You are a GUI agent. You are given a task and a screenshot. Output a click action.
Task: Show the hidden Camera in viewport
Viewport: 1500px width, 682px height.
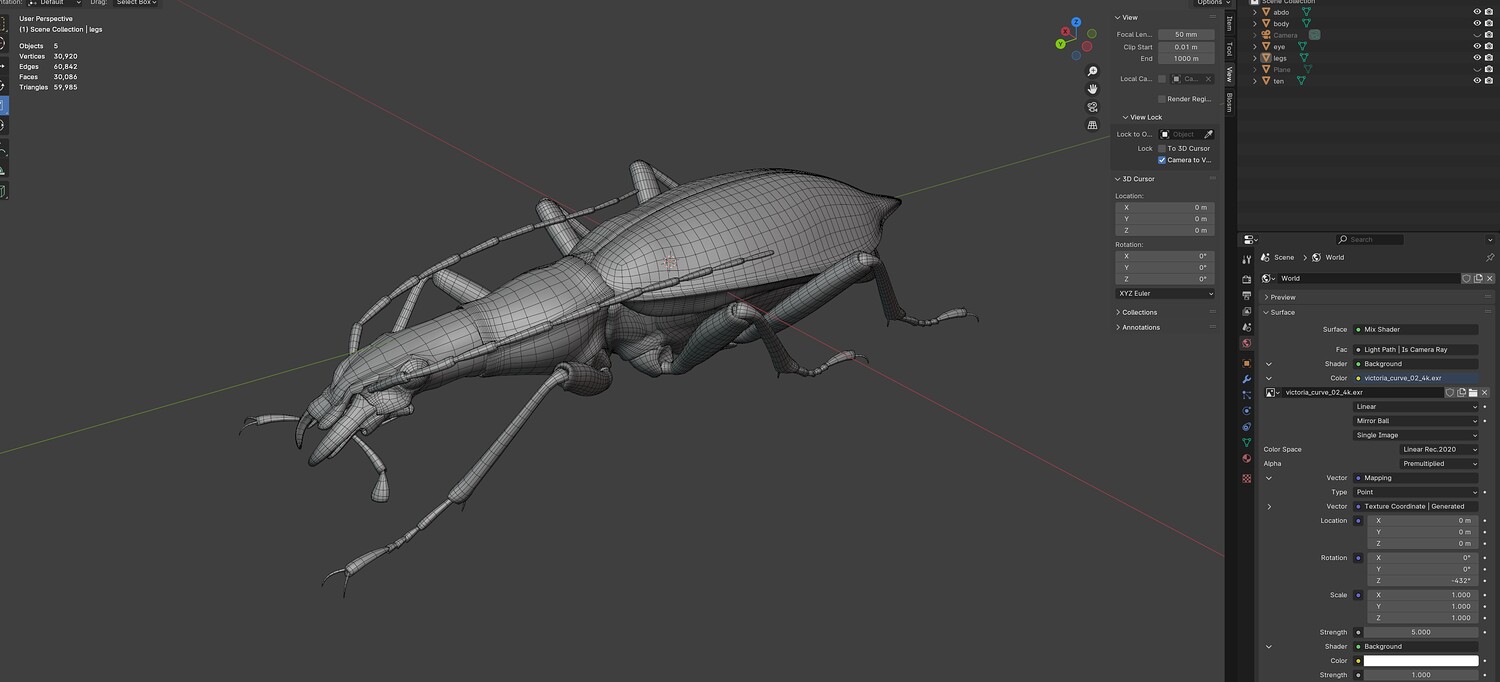[x=1477, y=35]
